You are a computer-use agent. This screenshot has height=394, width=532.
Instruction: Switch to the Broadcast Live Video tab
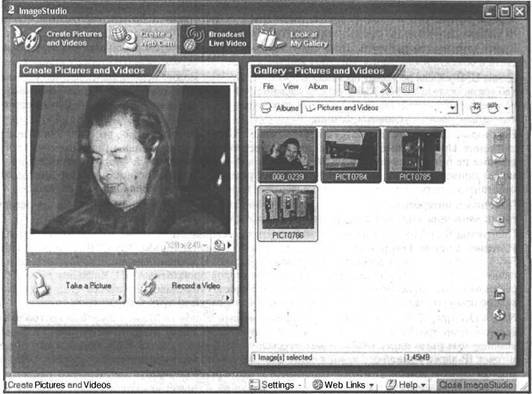(x=215, y=39)
